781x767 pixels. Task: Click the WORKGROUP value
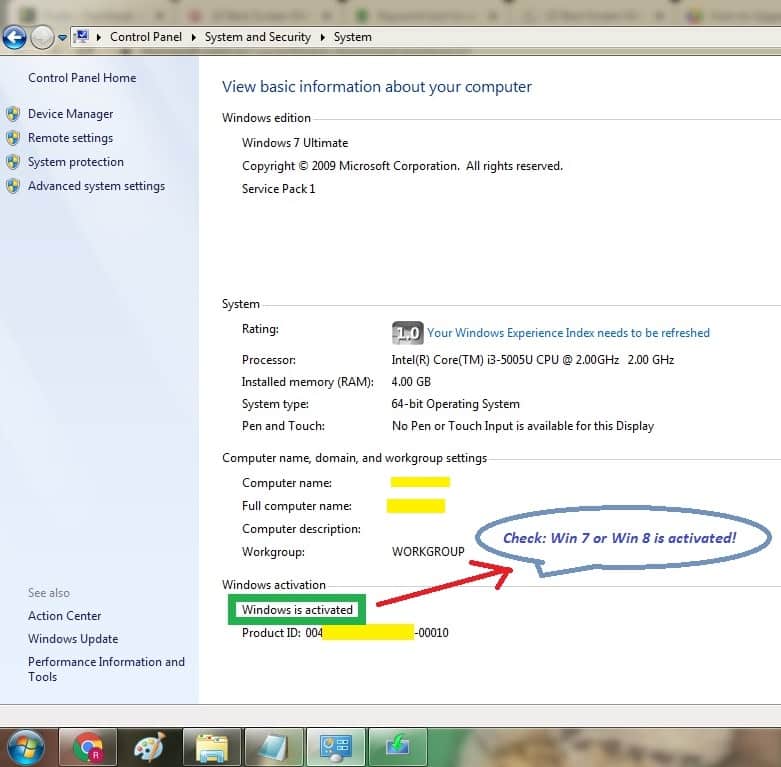(x=428, y=552)
